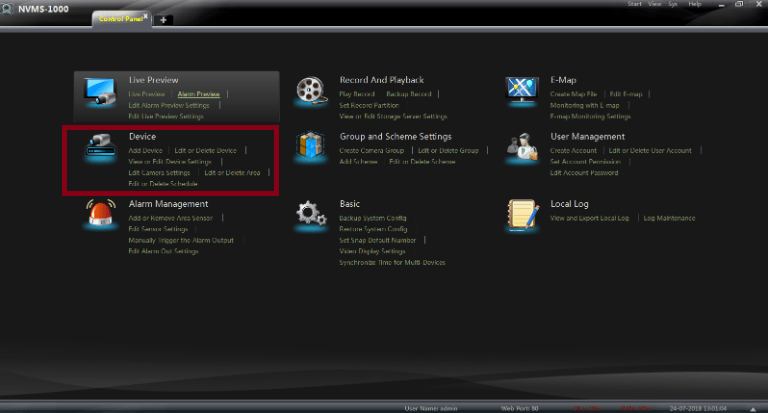Open the Help menu
Image resolution: width=768 pixels, height=413 pixels.
click(694, 4)
